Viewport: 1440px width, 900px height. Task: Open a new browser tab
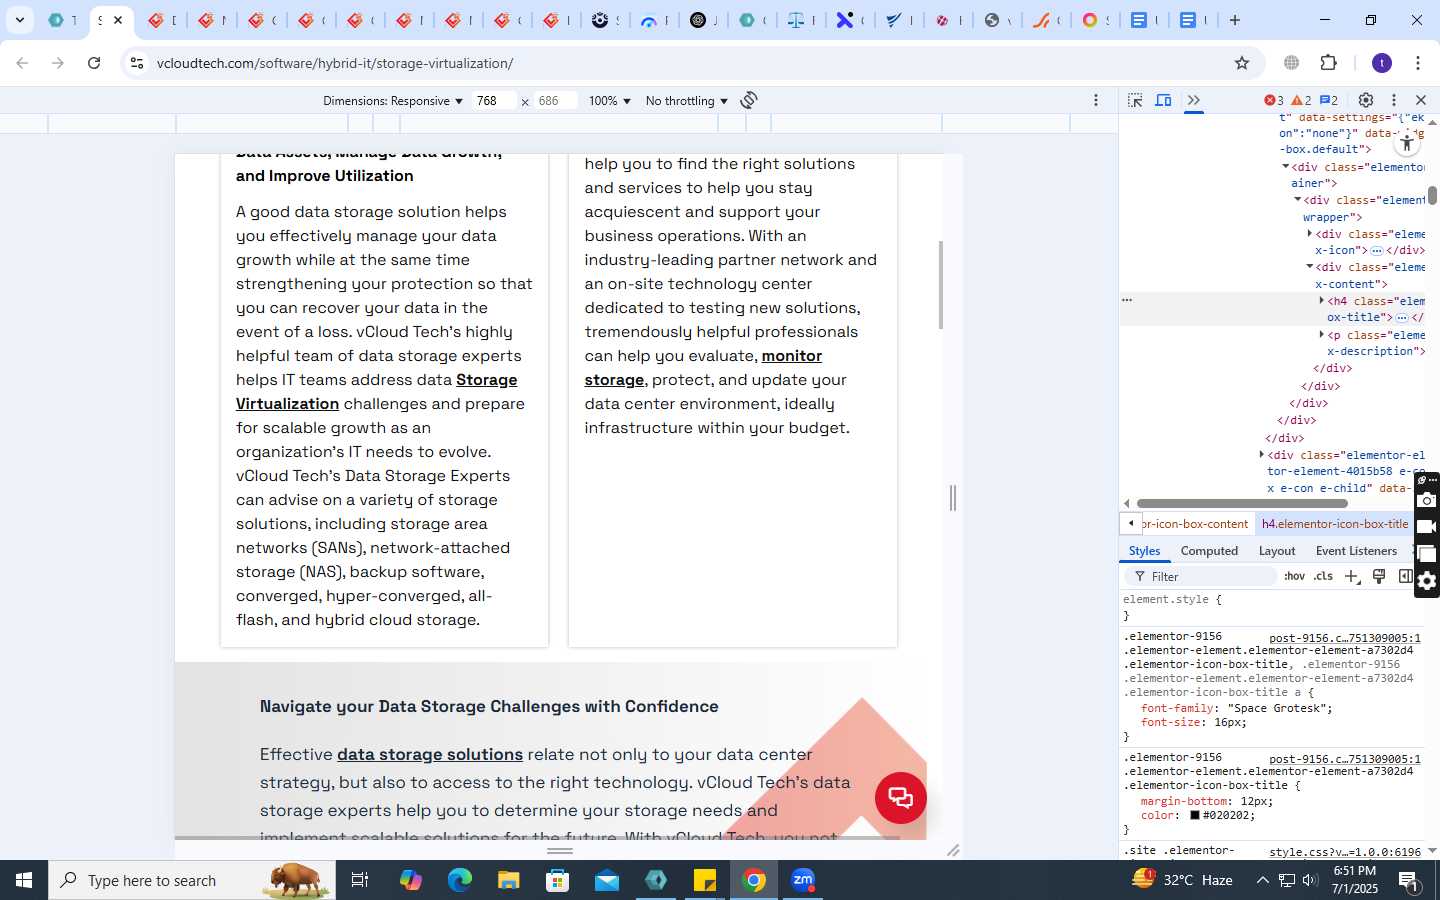(x=1235, y=20)
